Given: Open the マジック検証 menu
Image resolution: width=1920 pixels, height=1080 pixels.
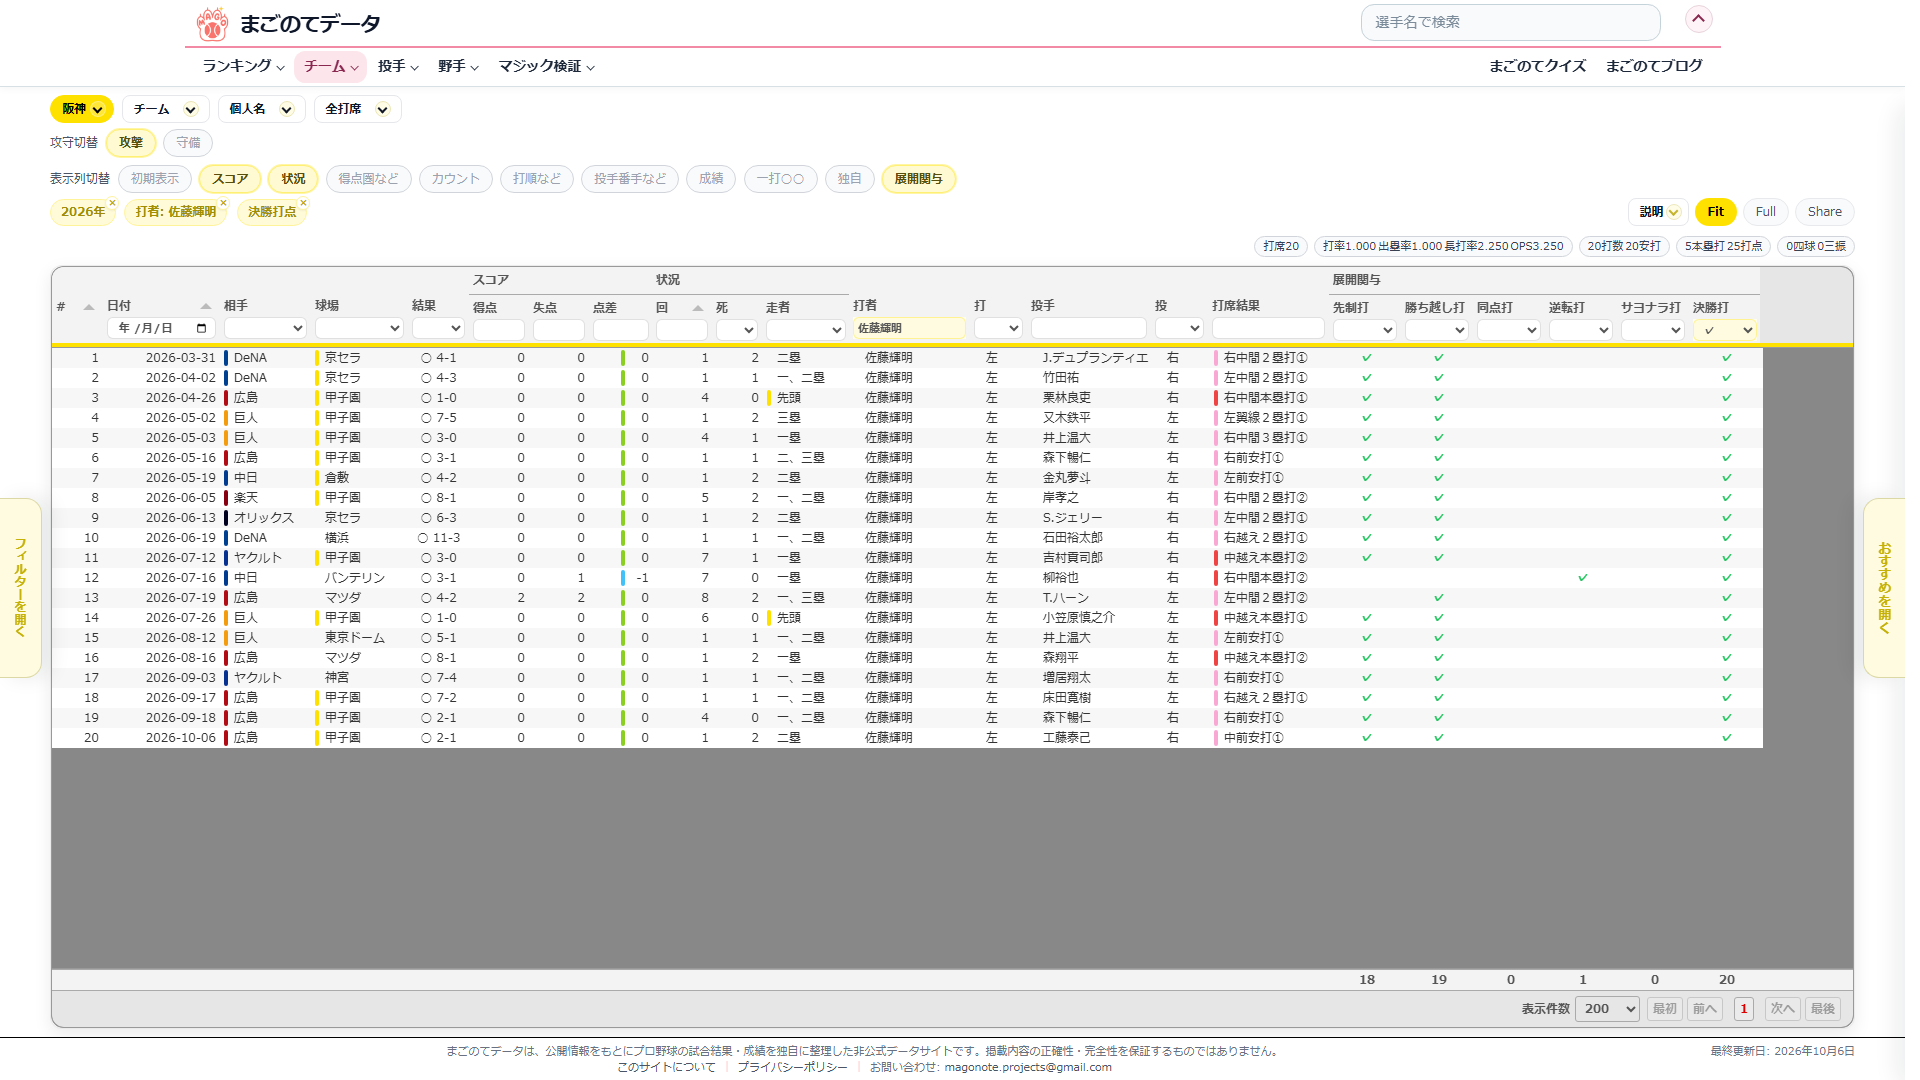Looking at the screenshot, I should (x=547, y=66).
